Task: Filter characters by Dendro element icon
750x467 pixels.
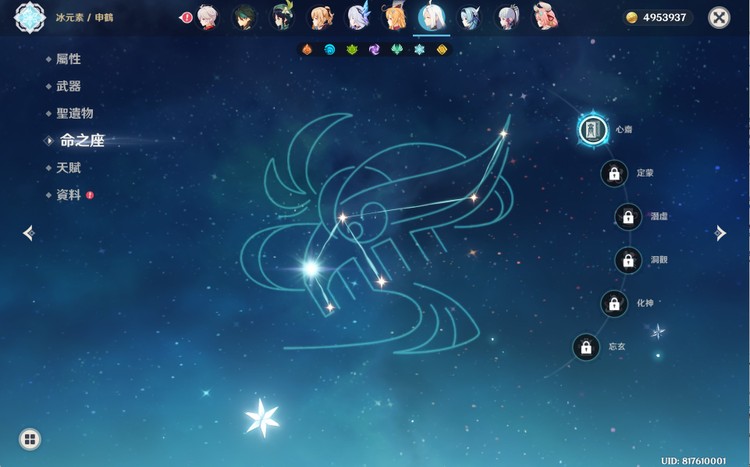Action: pos(352,49)
